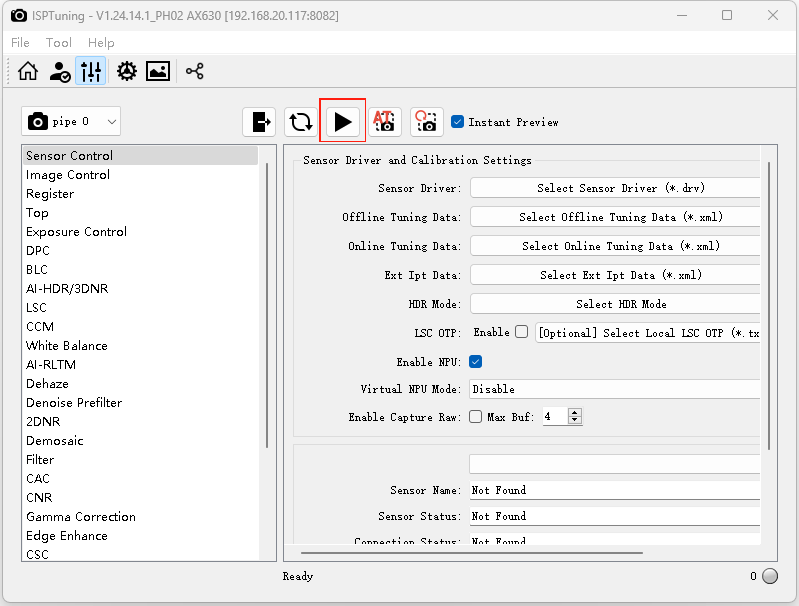Viewport: 799px width, 606px height.
Task: Increase the Max Buf value with up arrow
Action: (575, 412)
